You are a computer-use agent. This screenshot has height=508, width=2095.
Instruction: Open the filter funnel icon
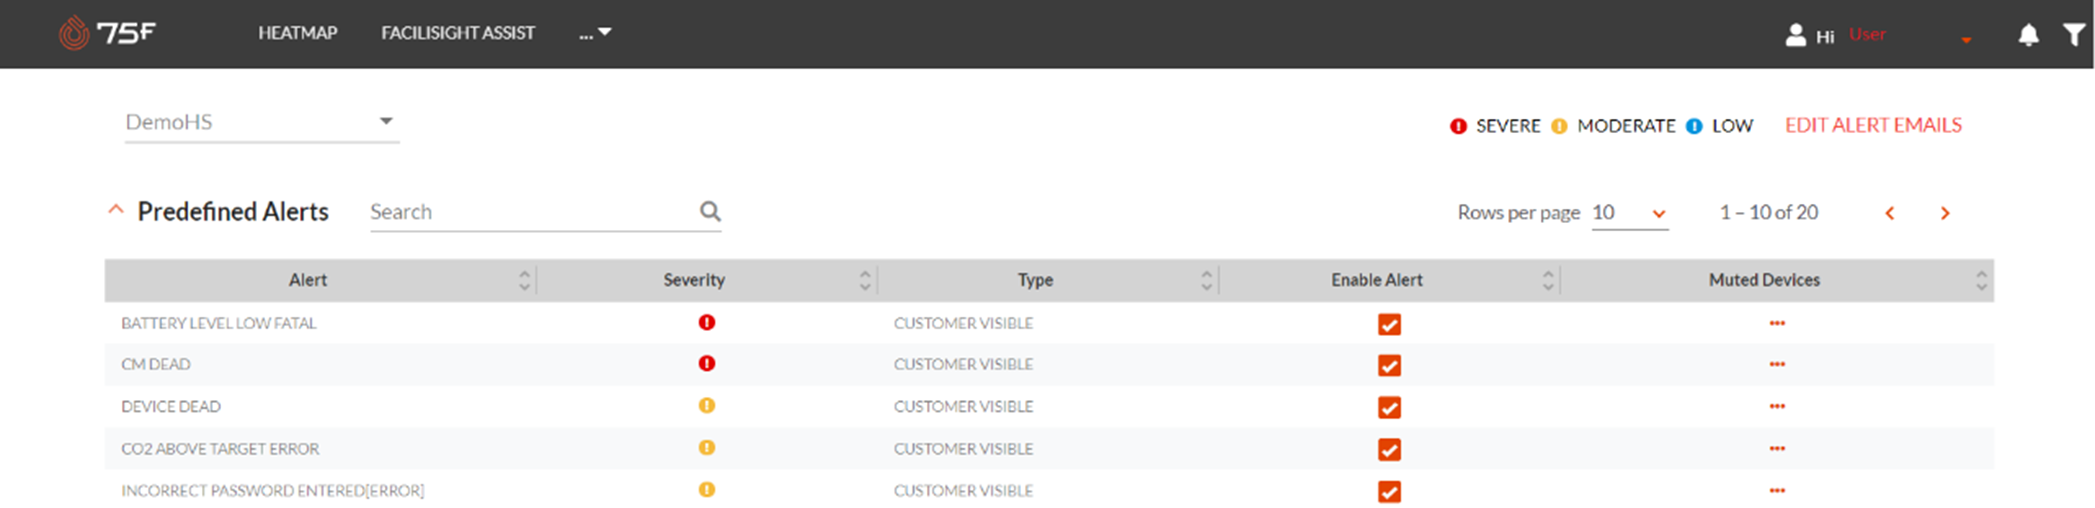[x=2075, y=35]
